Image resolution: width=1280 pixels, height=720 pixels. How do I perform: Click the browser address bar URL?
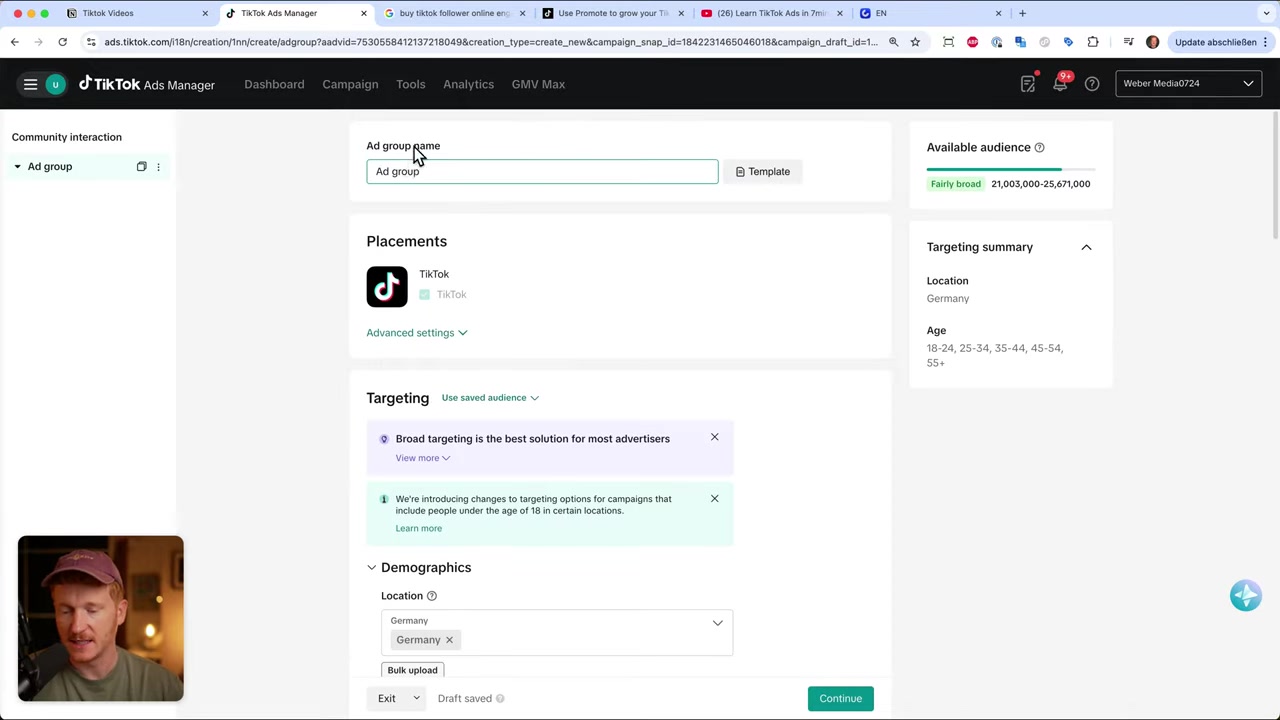[x=490, y=42]
